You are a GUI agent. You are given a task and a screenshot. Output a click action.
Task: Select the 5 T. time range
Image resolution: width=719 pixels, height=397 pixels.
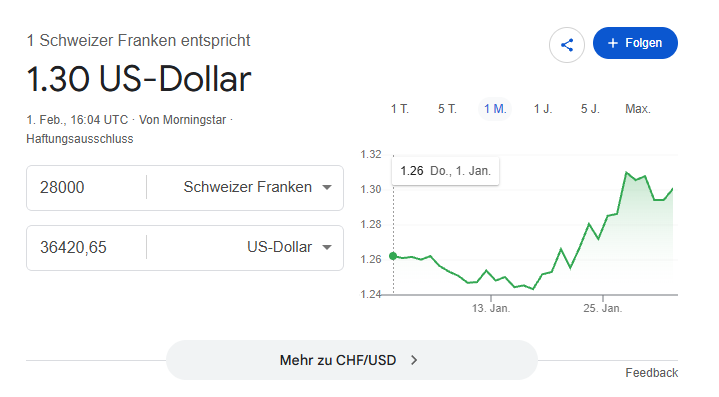[447, 109]
